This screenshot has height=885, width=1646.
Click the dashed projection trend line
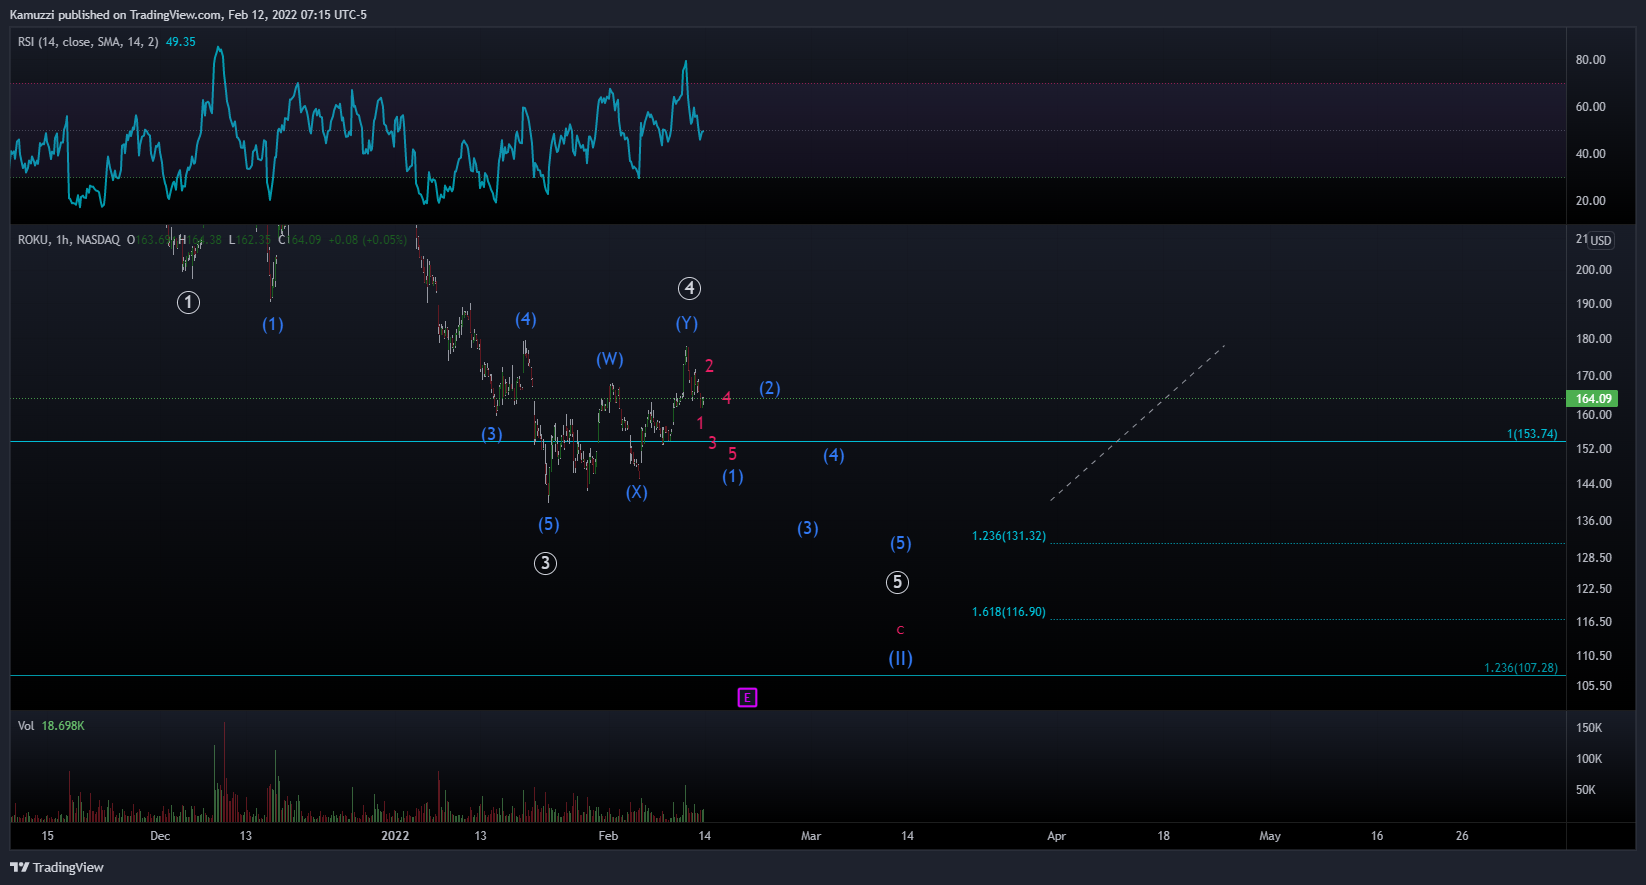1137,423
